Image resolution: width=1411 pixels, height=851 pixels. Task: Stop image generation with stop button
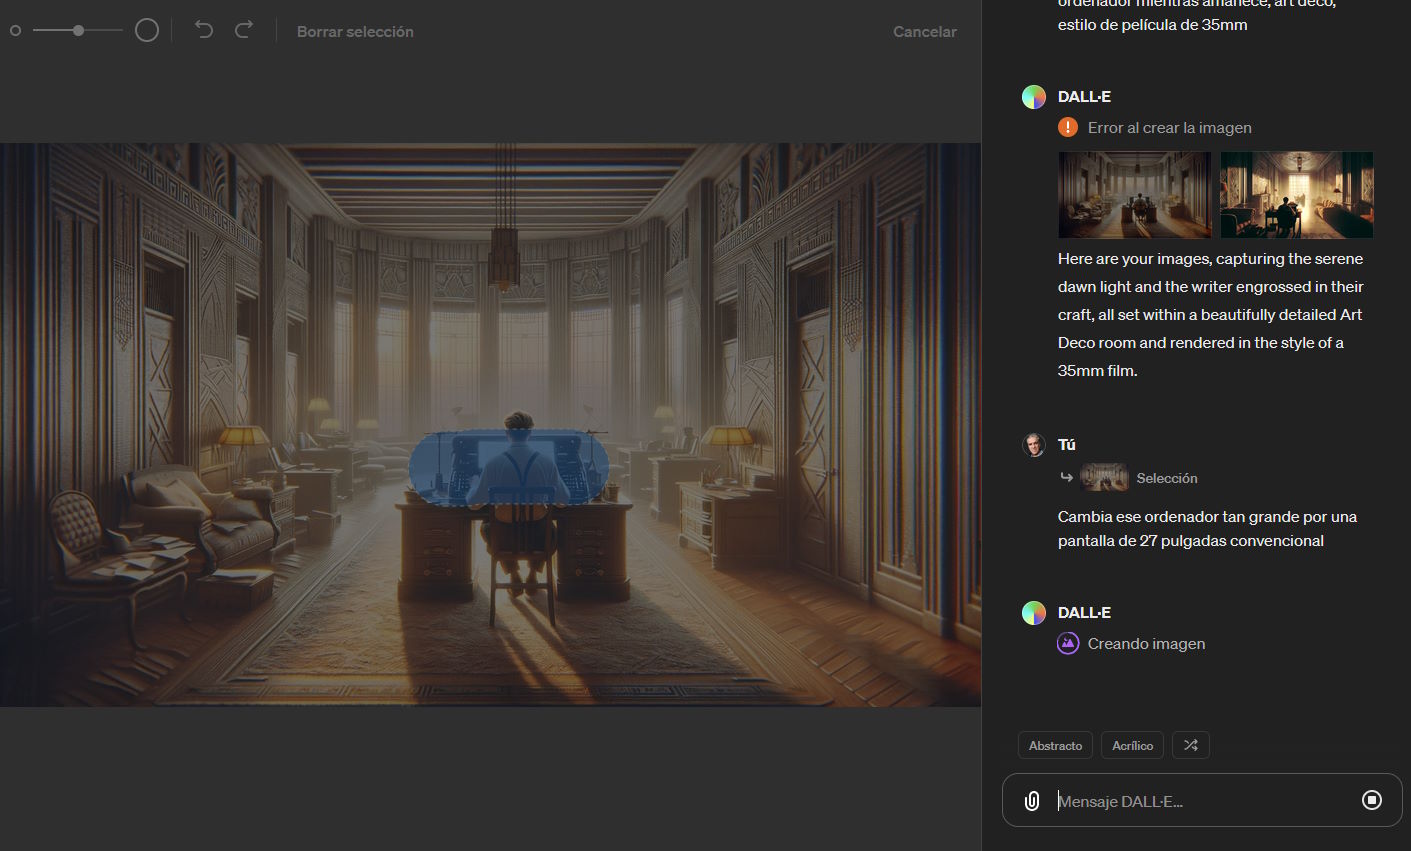tap(1372, 800)
